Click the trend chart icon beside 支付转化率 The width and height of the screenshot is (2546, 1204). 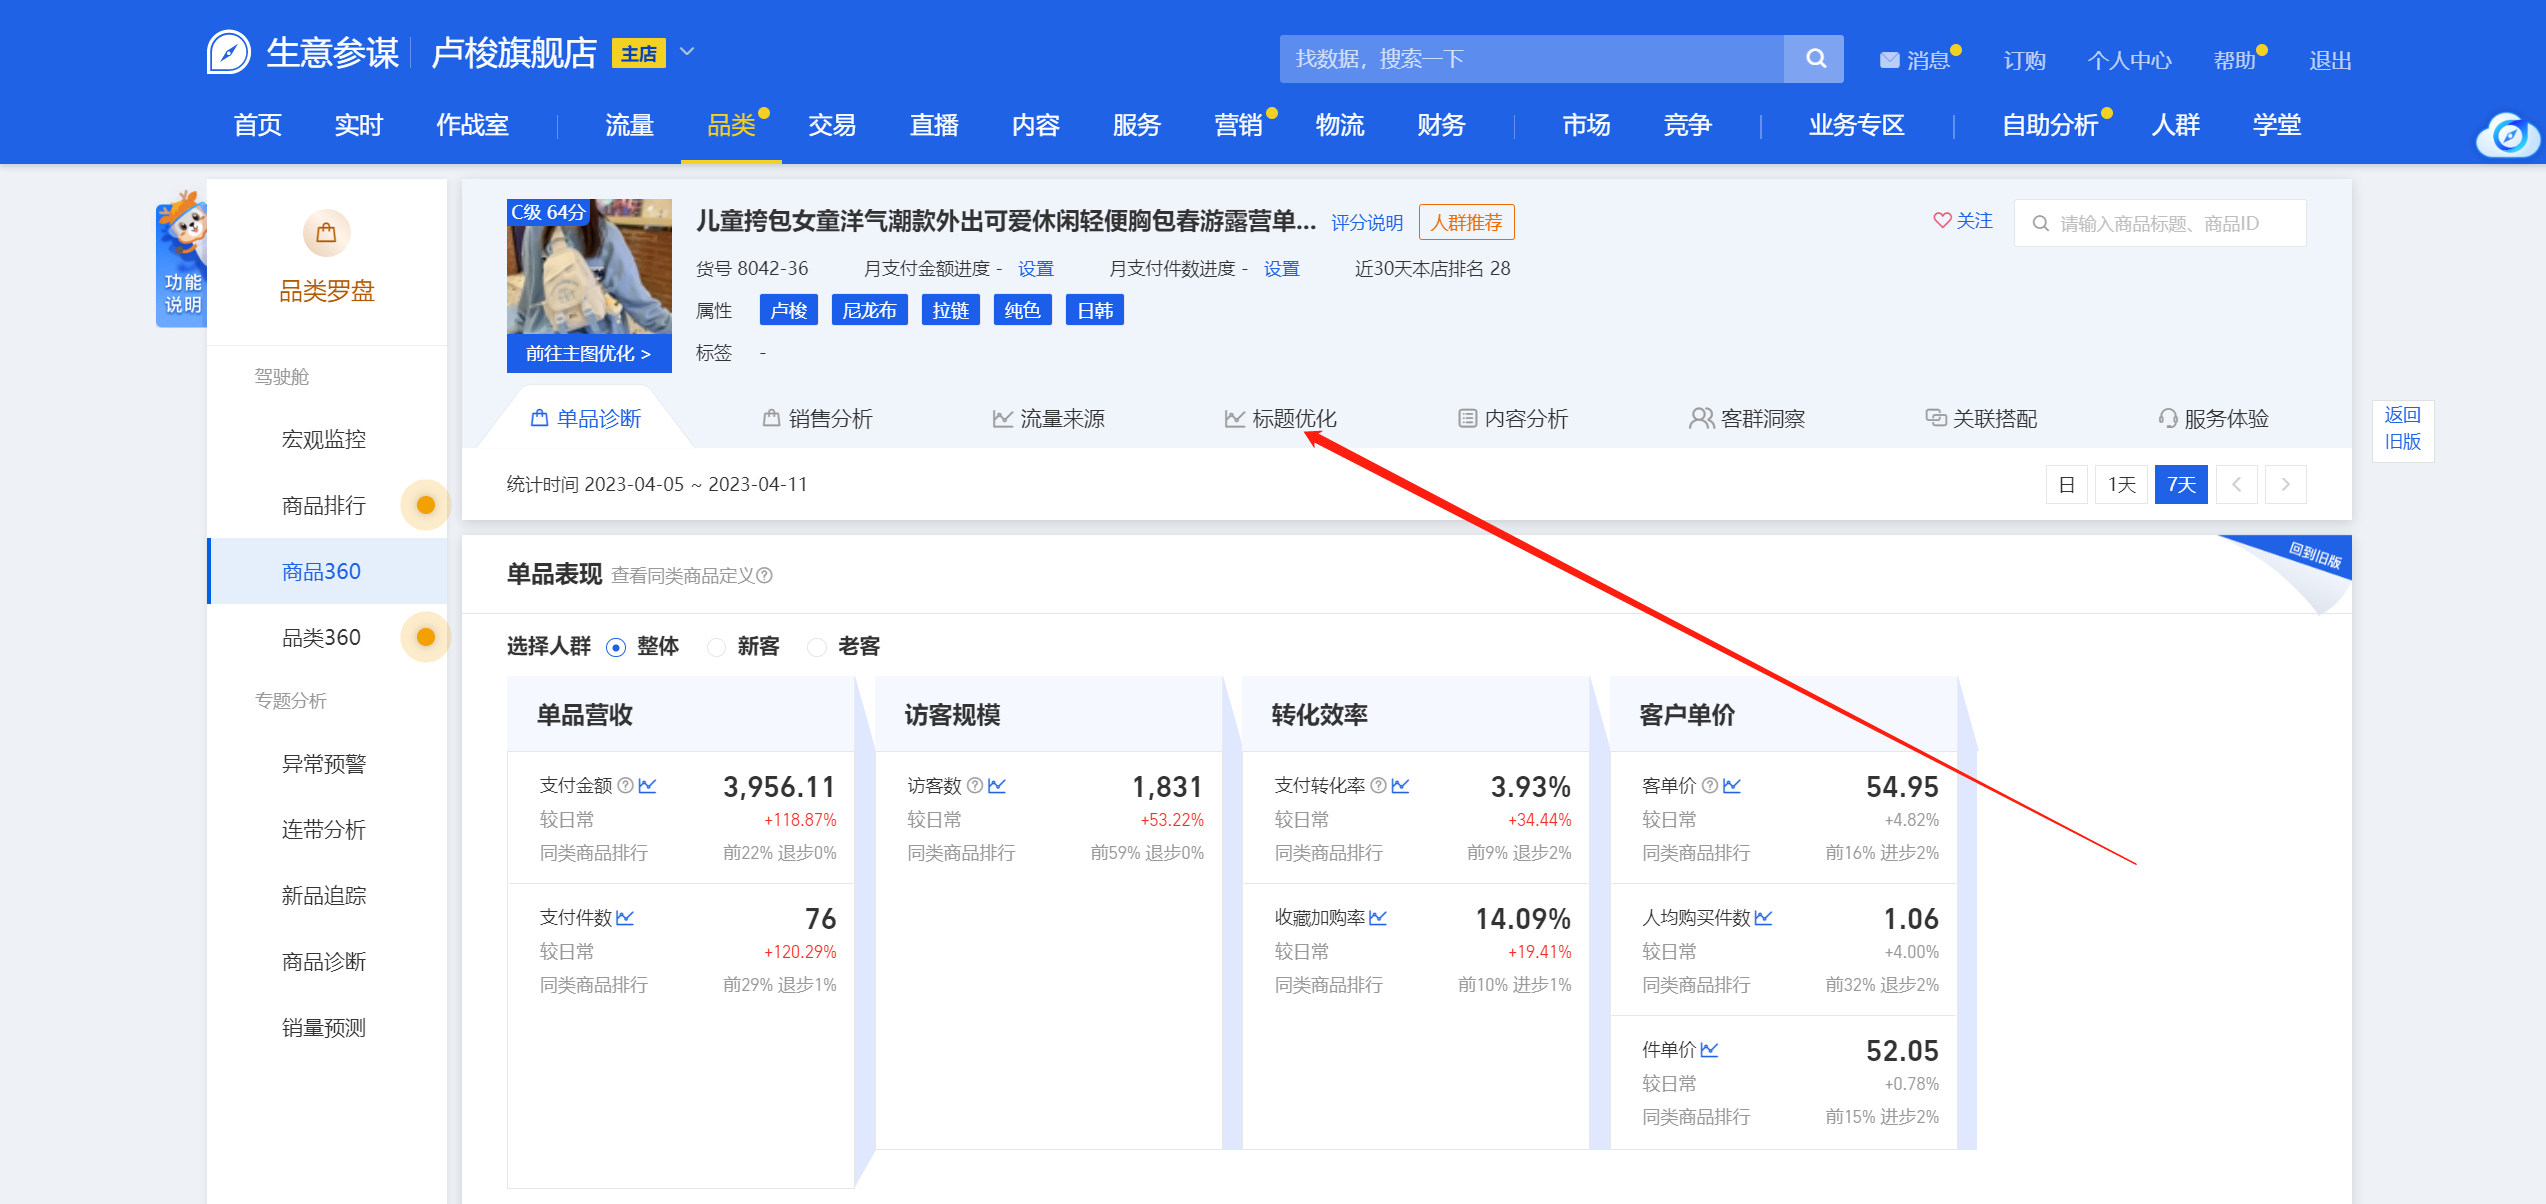pos(1400,786)
